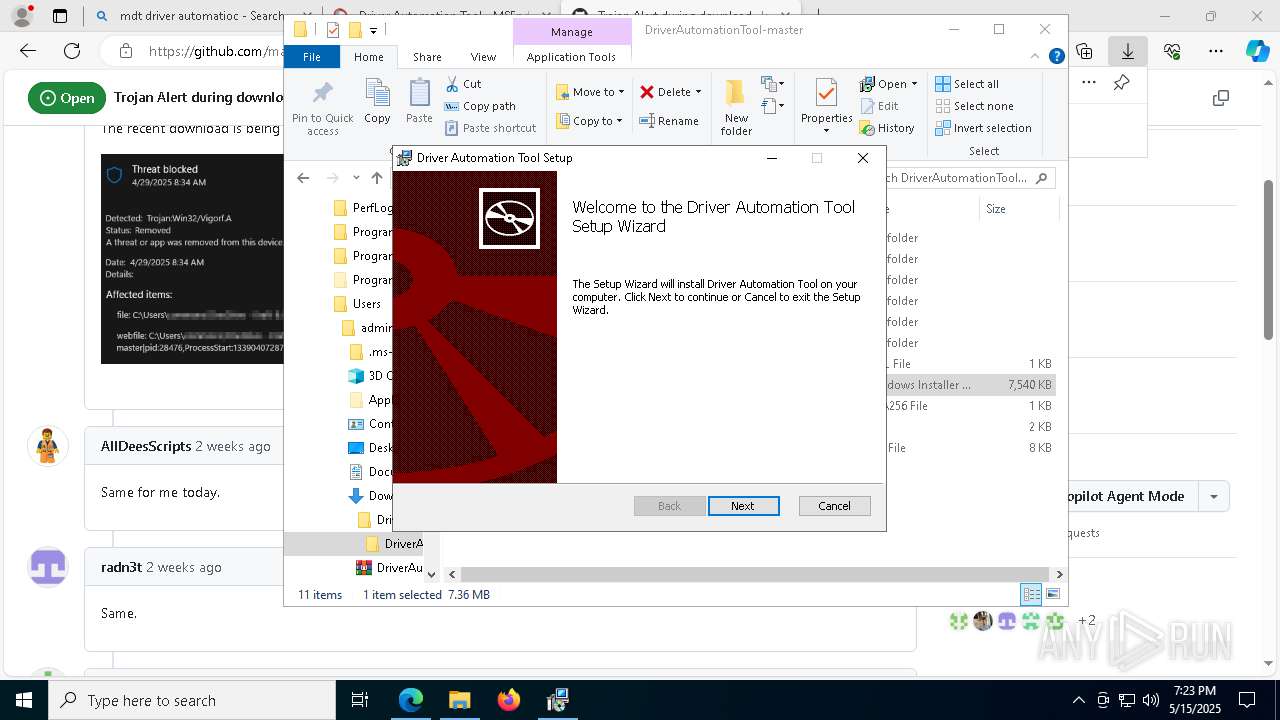The image size is (1280, 720).
Task: Click the Size column header
Action: click(x=1018, y=209)
